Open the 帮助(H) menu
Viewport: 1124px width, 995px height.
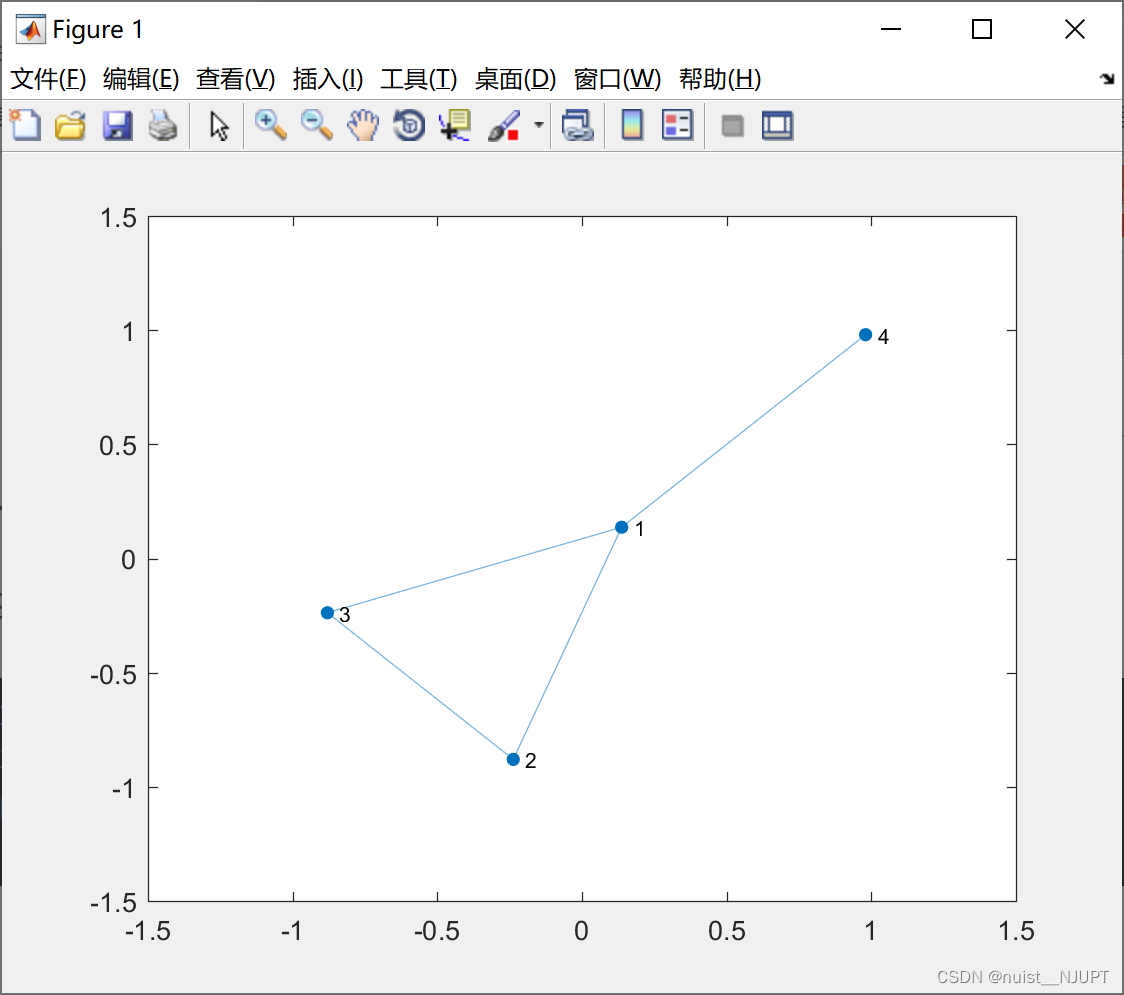(x=720, y=79)
